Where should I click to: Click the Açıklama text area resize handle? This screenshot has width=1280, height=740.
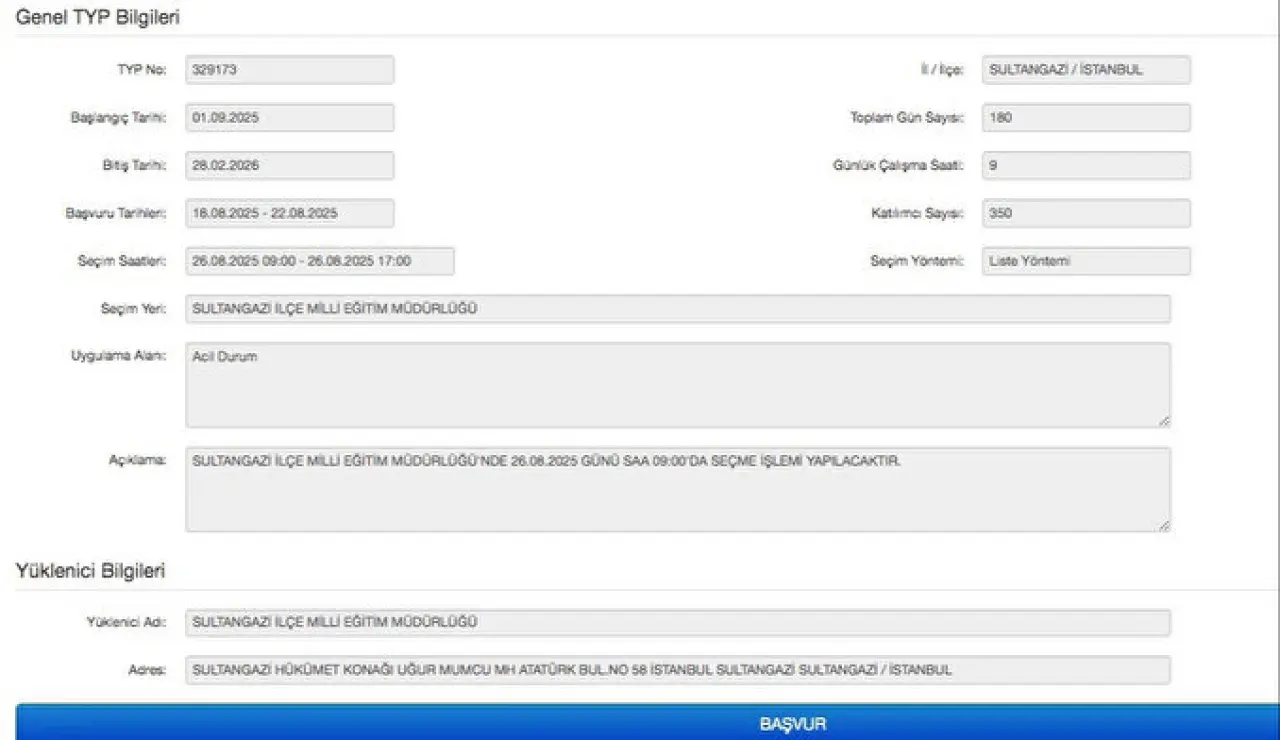[x=1164, y=526]
